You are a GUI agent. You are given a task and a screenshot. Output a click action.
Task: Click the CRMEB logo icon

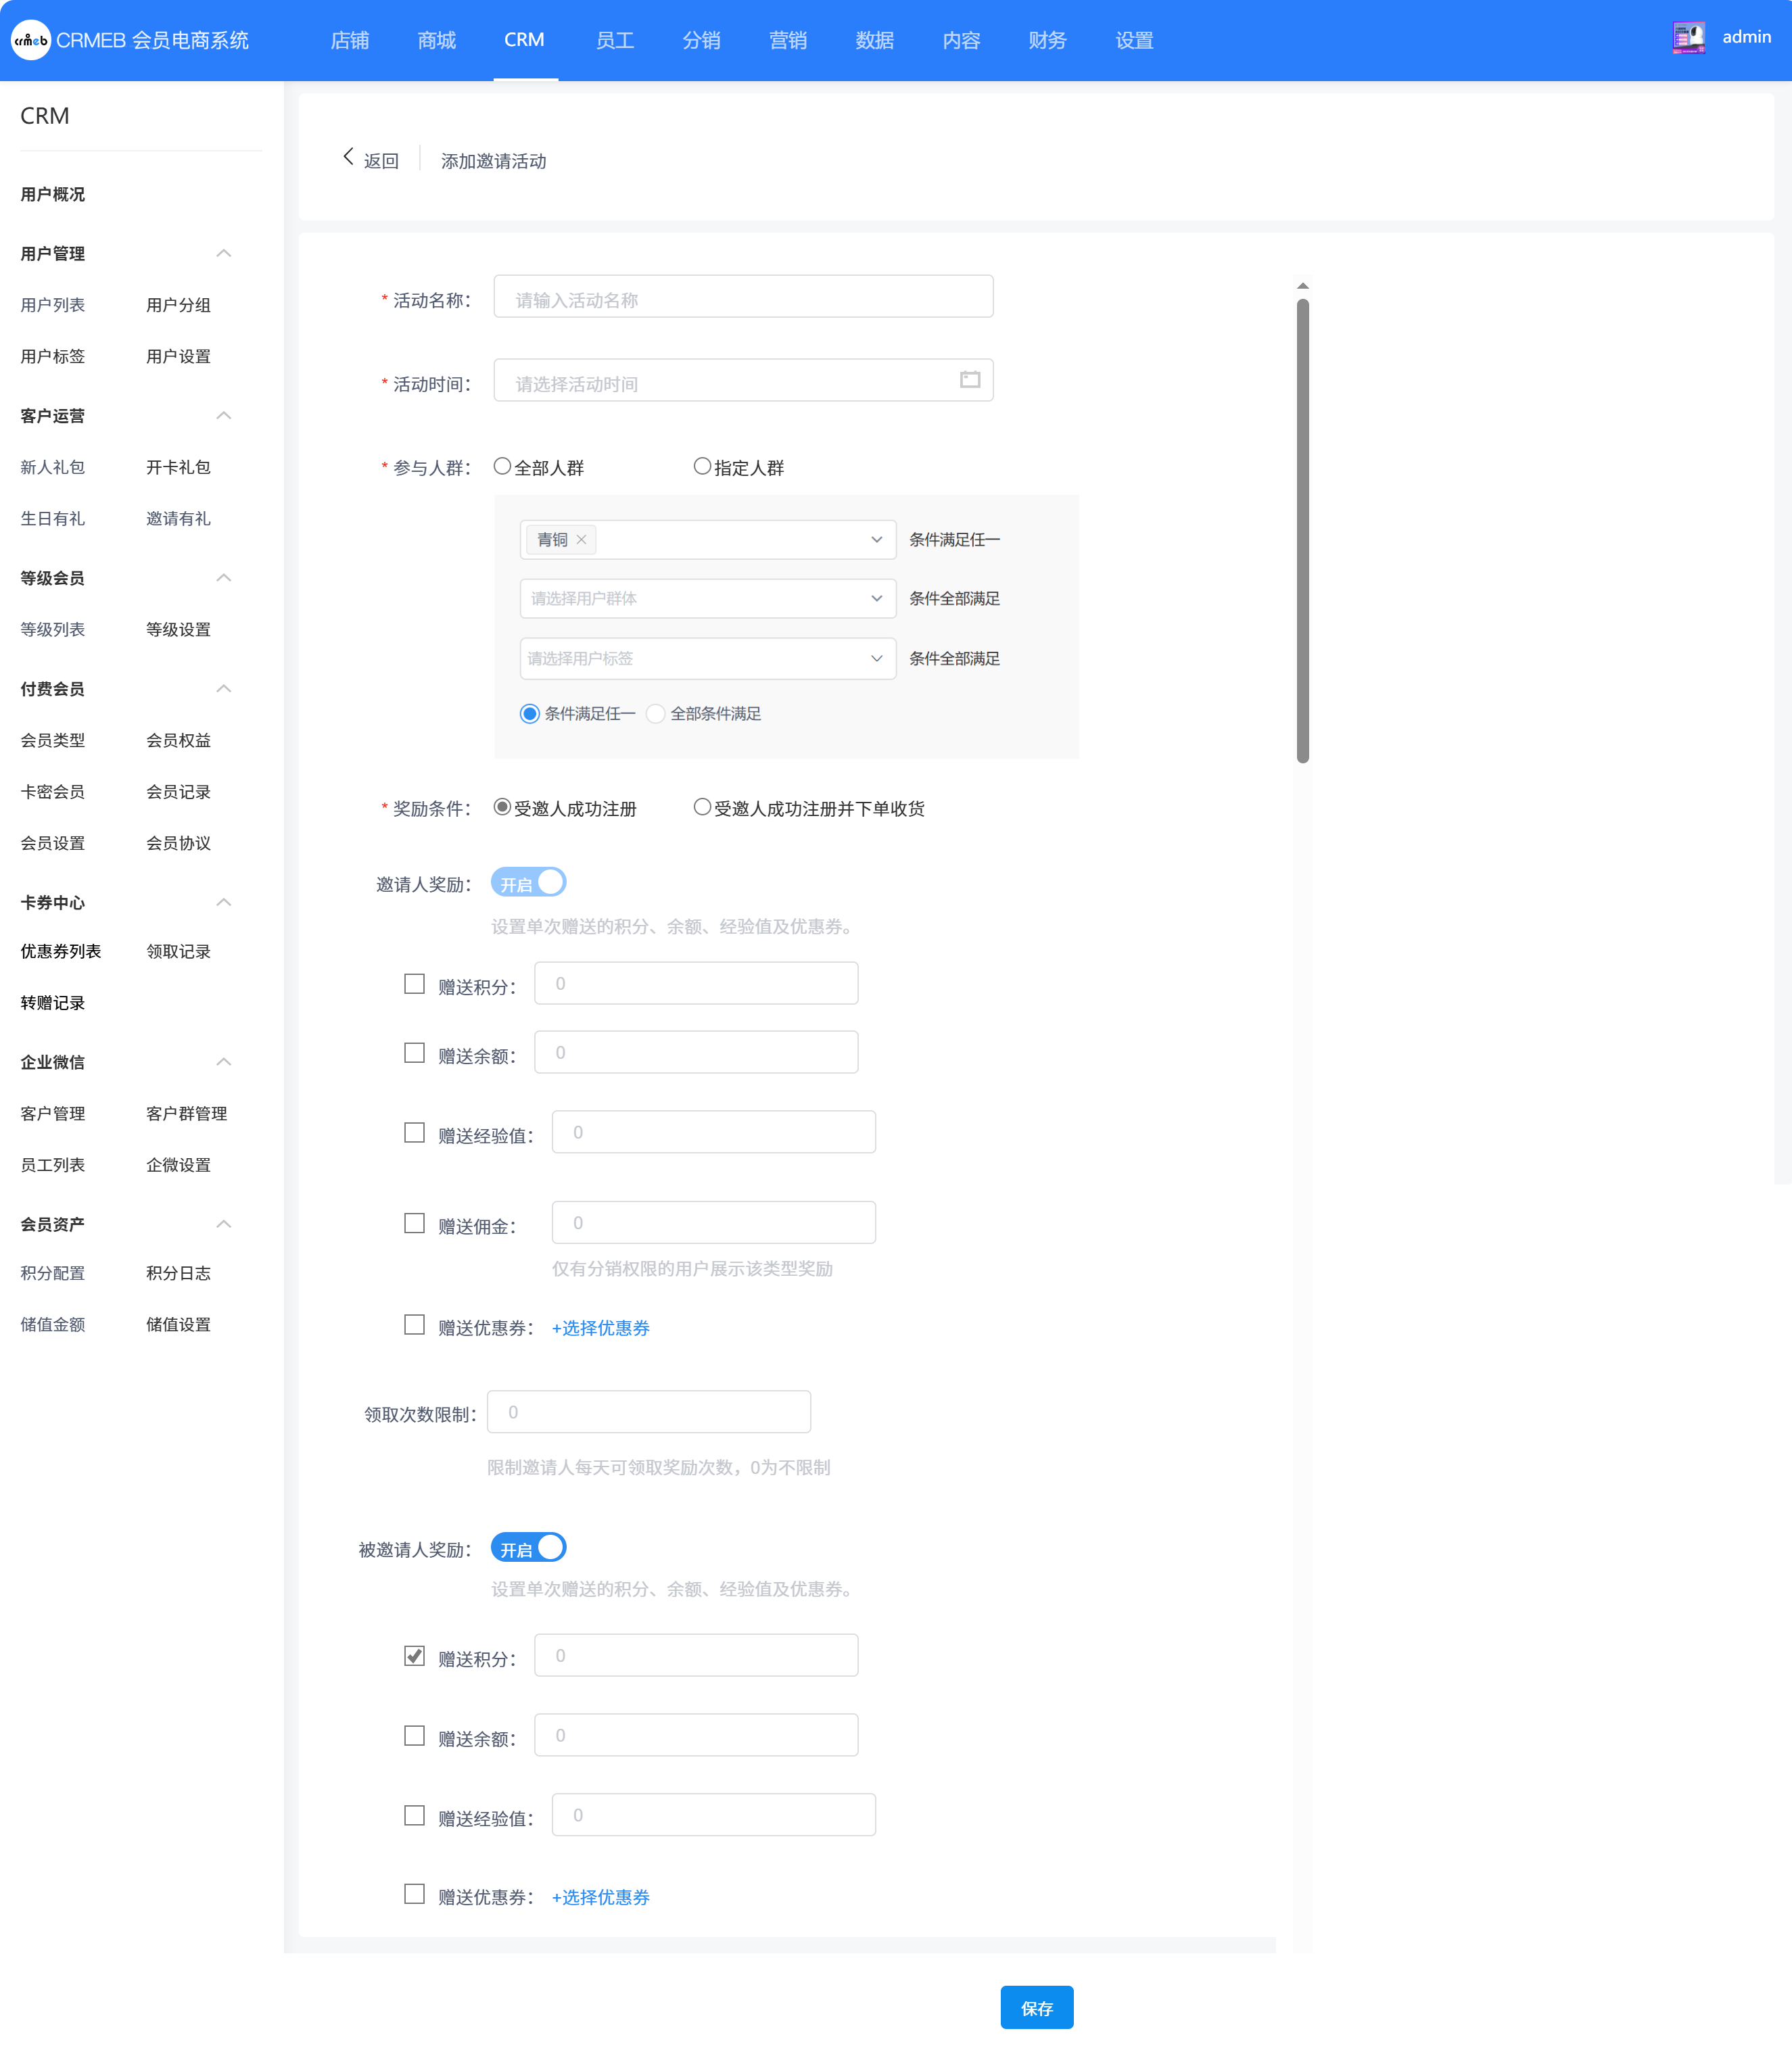[x=30, y=40]
